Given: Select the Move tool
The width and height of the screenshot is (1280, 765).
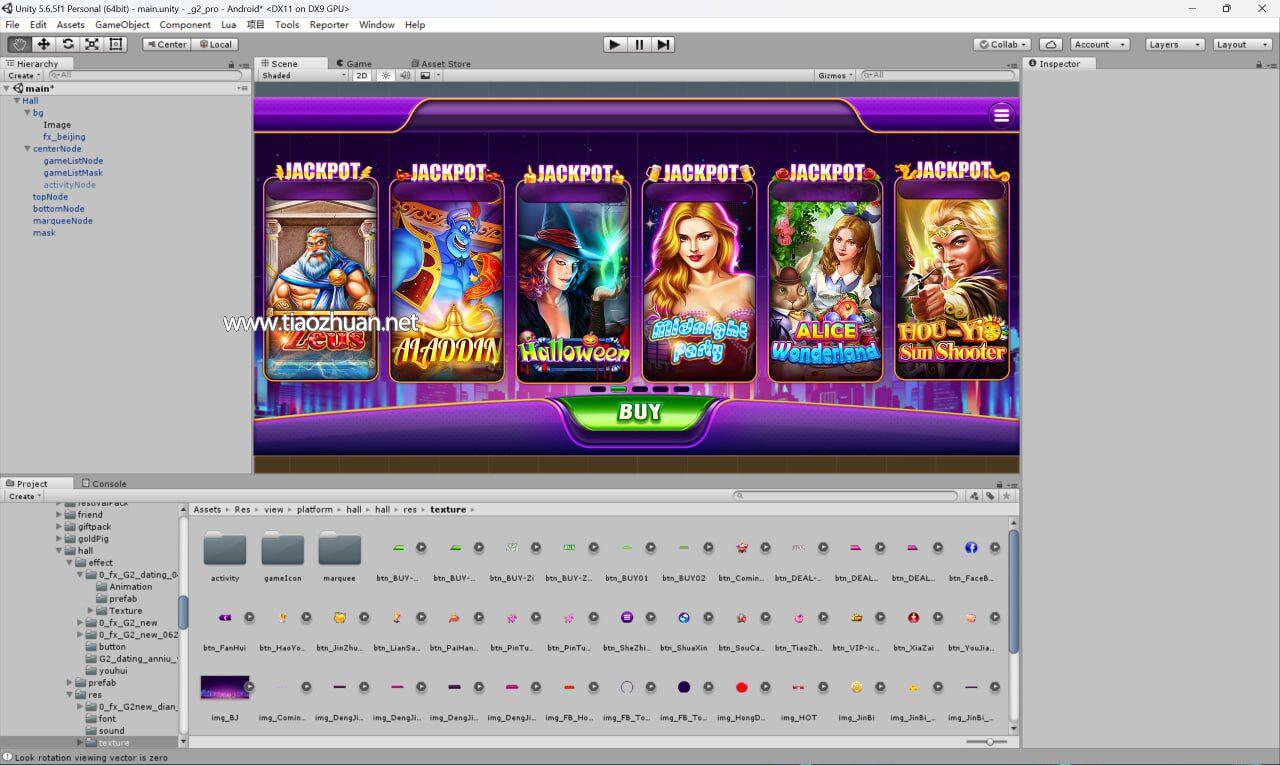Looking at the screenshot, I should pos(44,44).
